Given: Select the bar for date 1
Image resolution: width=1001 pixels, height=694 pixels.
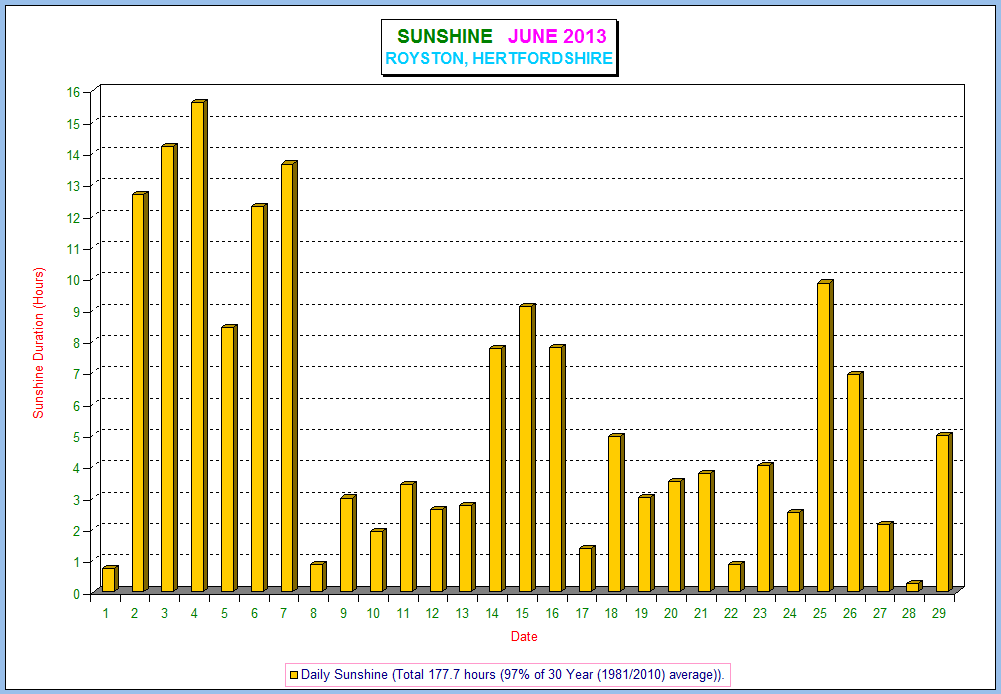Looking at the screenshot, I should click(x=110, y=578).
